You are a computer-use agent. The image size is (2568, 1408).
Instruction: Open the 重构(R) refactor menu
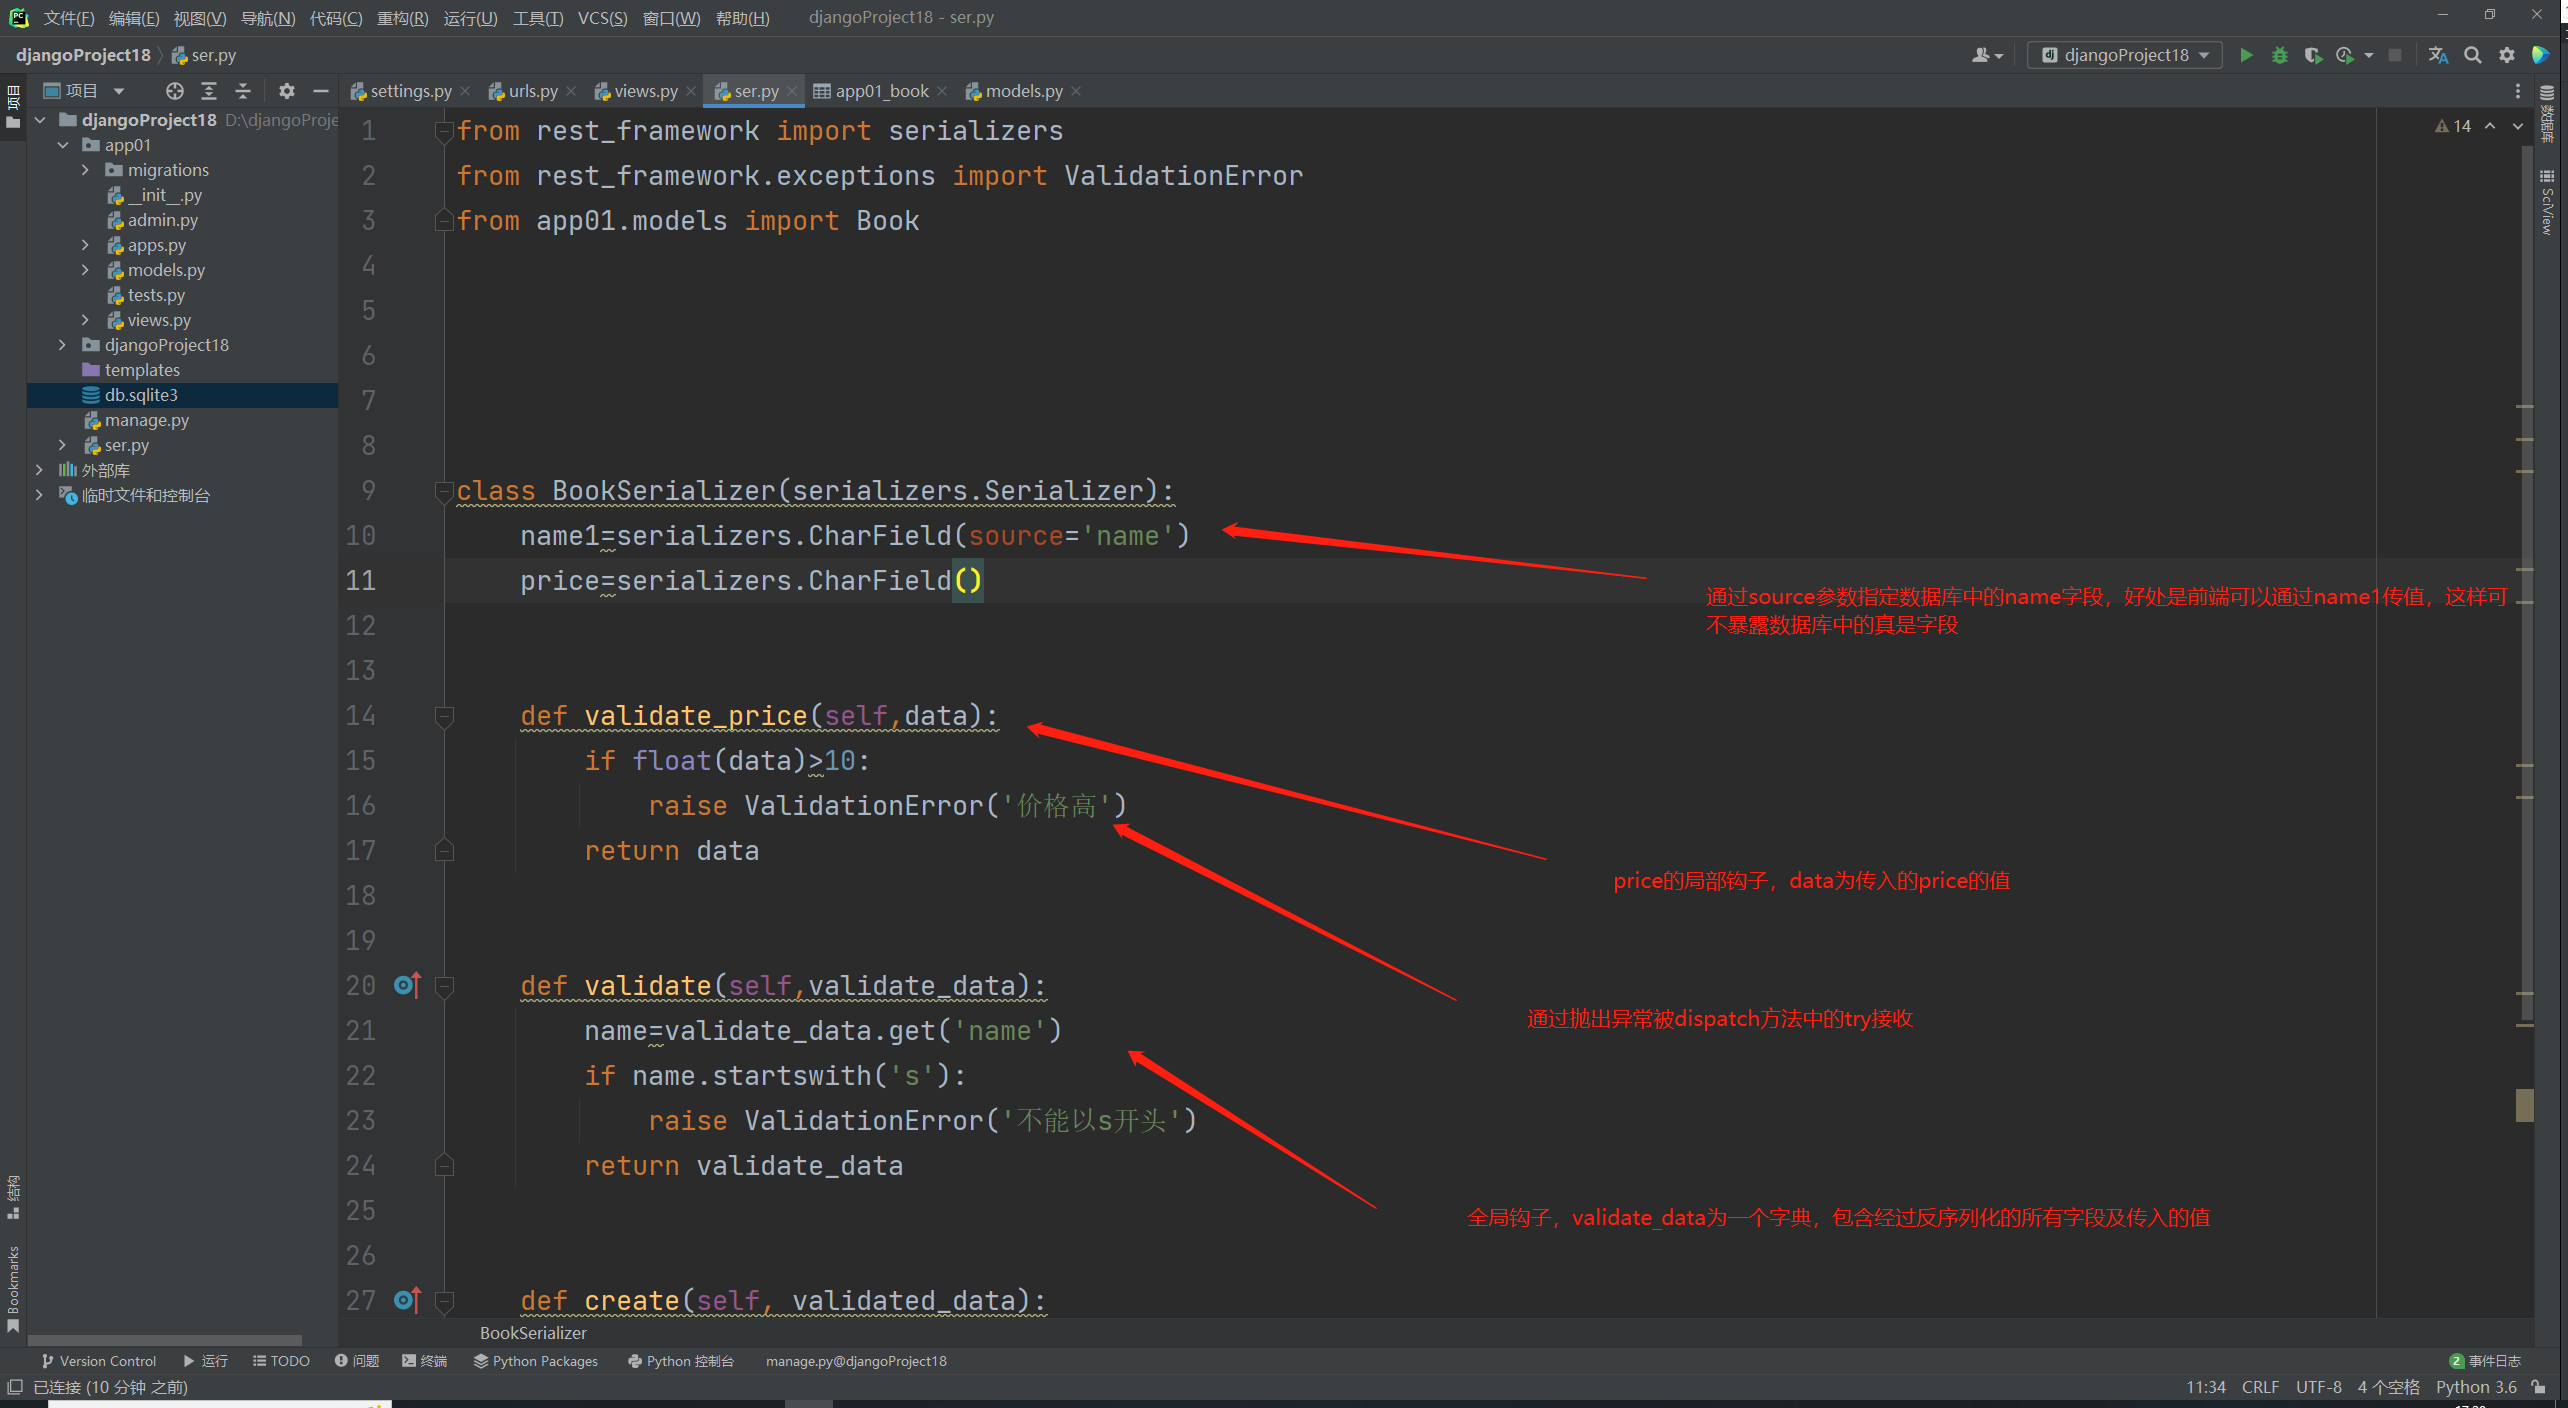(402, 18)
